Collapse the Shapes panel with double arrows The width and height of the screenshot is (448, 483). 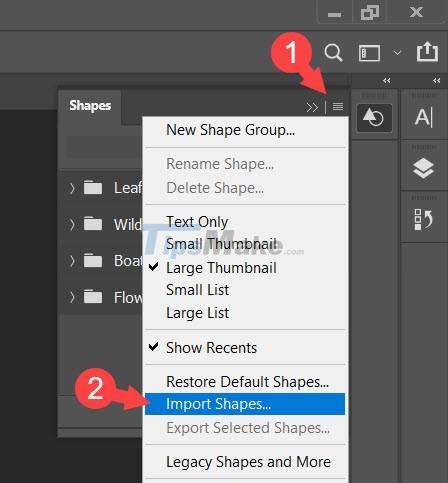pos(312,107)
